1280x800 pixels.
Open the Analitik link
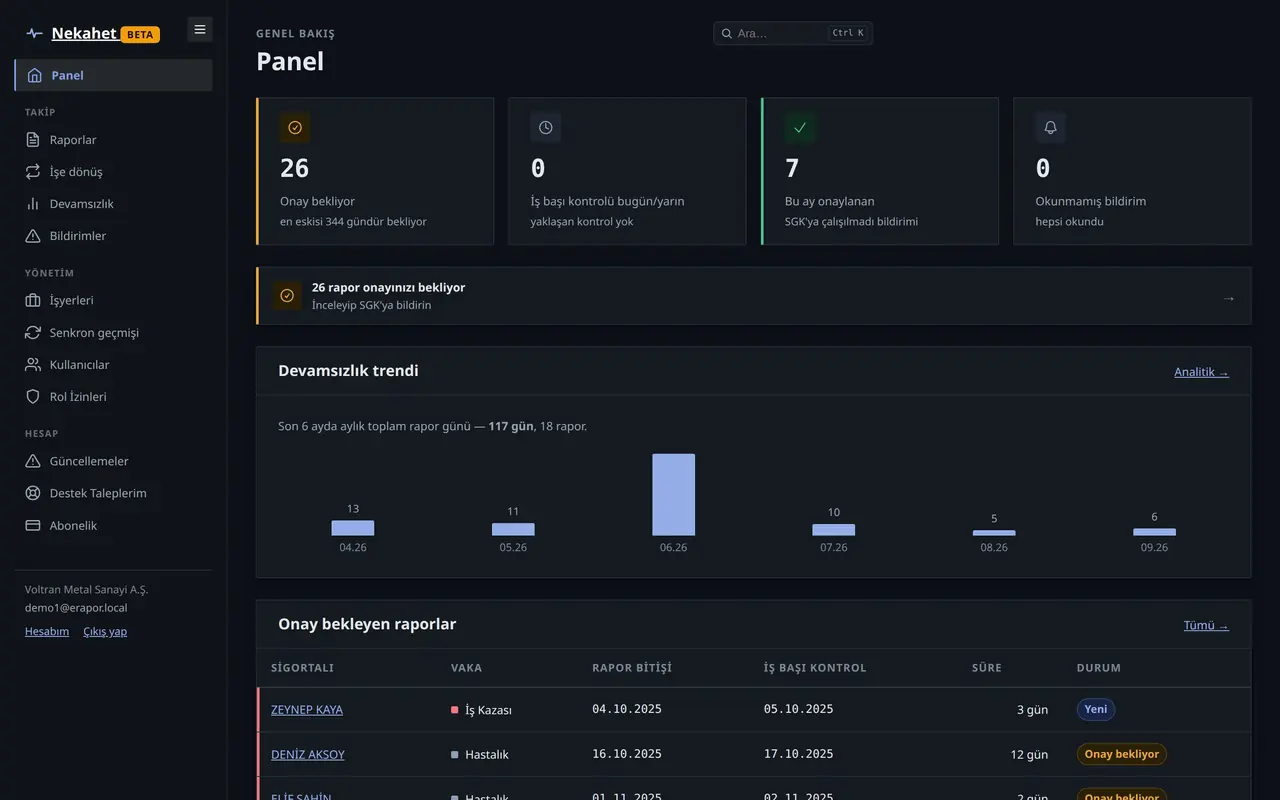1201,372
